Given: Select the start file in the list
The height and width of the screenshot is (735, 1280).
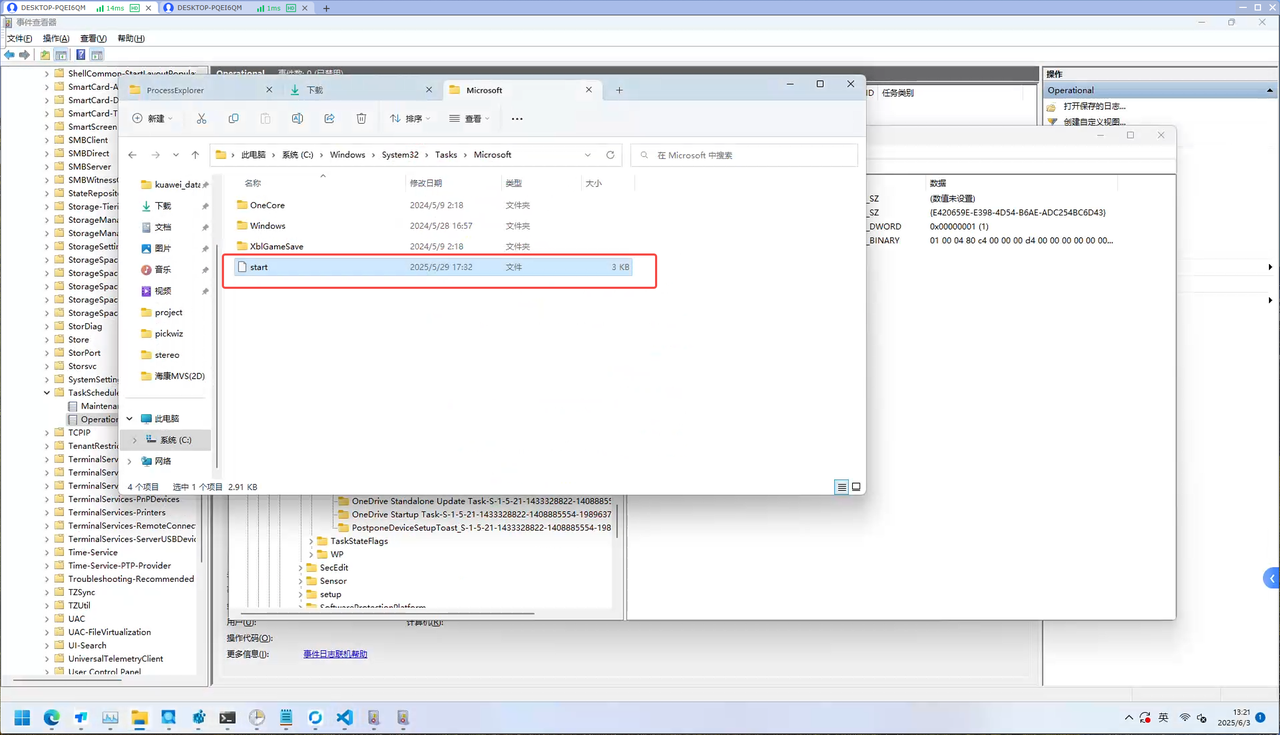Looking at the screenshot, I should pyautogui.click(x=259, y=267).
